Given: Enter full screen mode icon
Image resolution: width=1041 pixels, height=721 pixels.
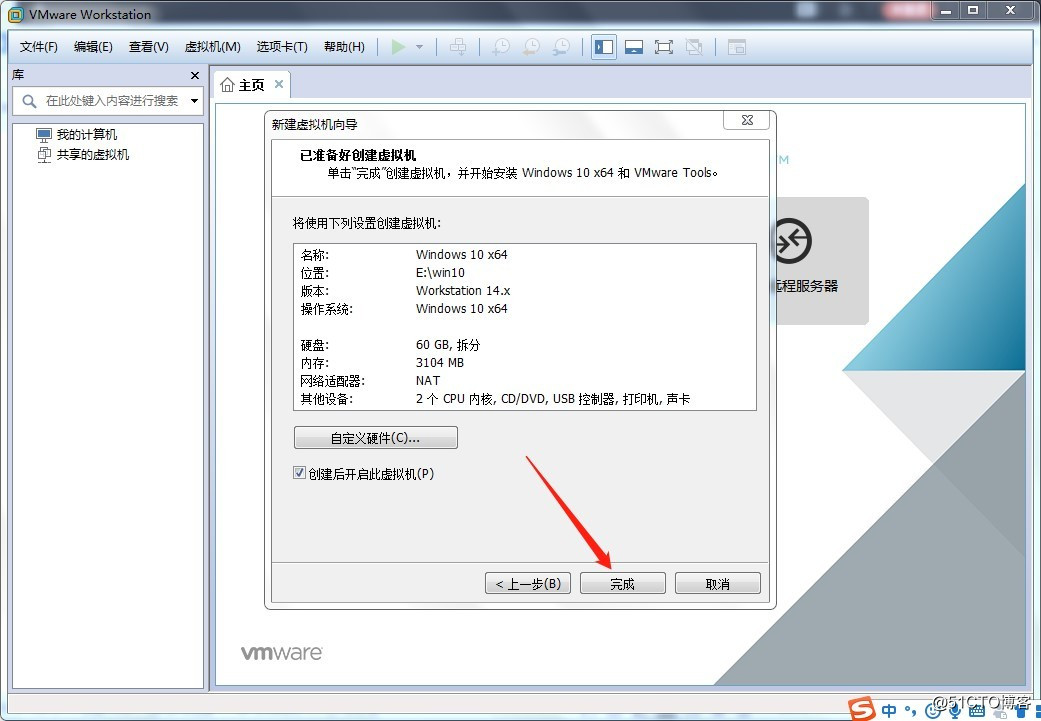Looking at the screenshot, I should 664,46.
